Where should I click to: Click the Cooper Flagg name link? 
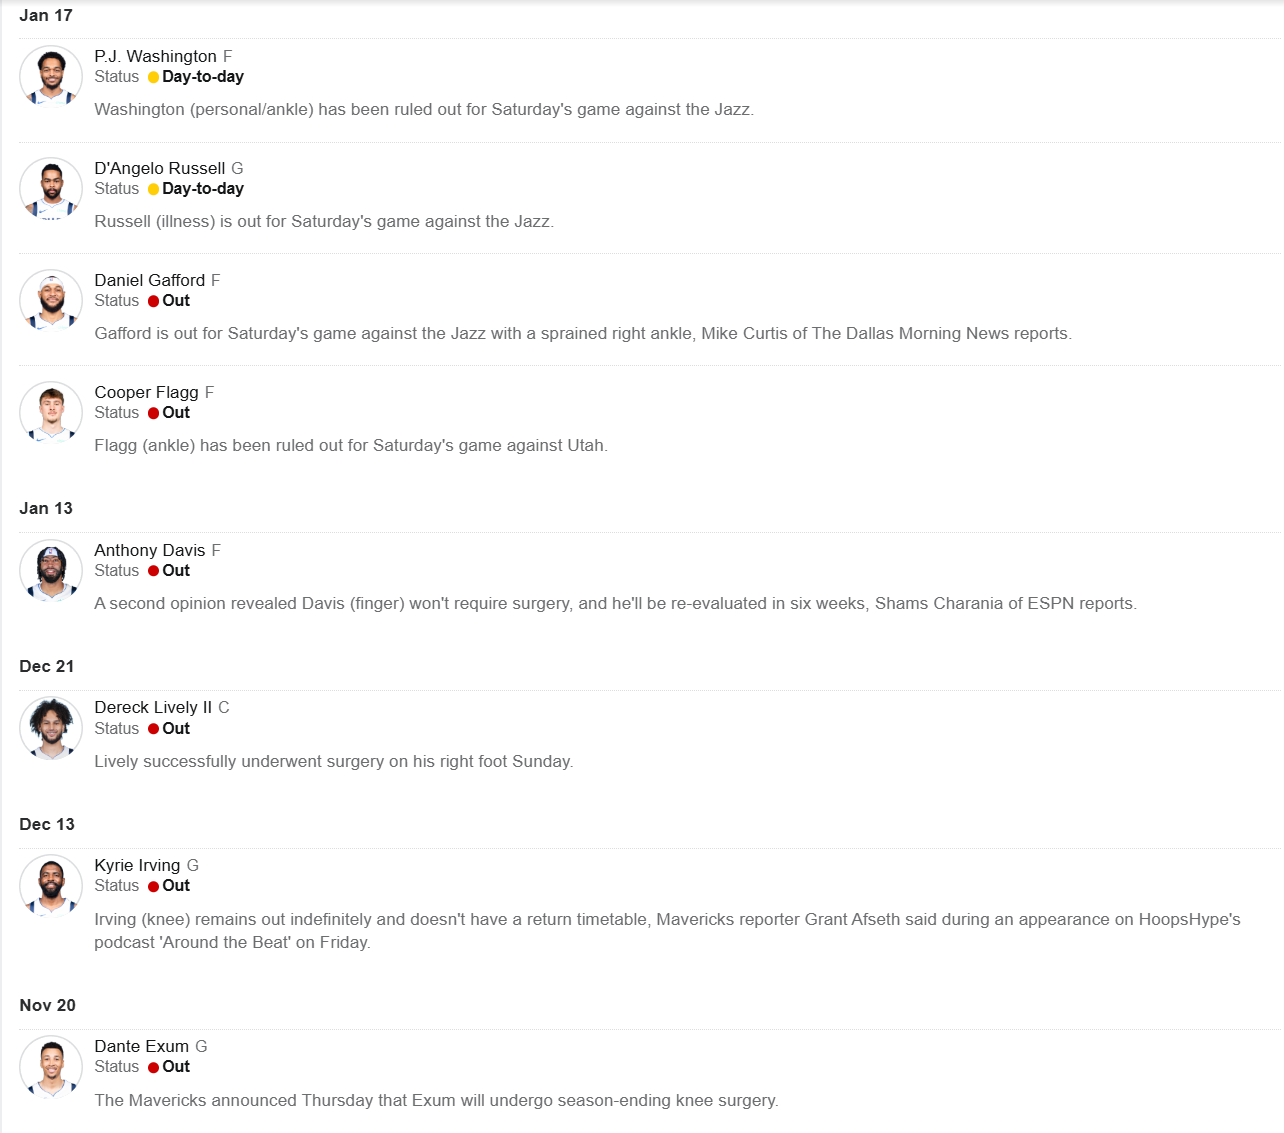click(146, 392)
